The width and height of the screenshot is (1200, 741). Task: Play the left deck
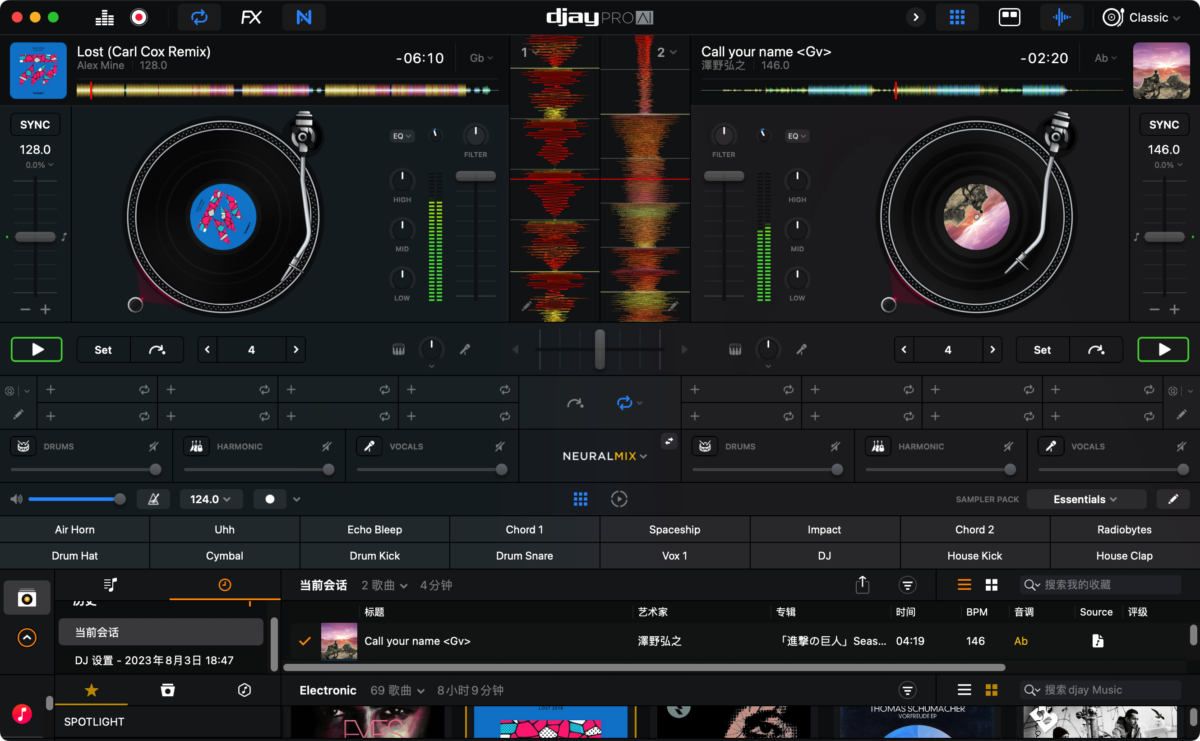(x=37, y=350)
